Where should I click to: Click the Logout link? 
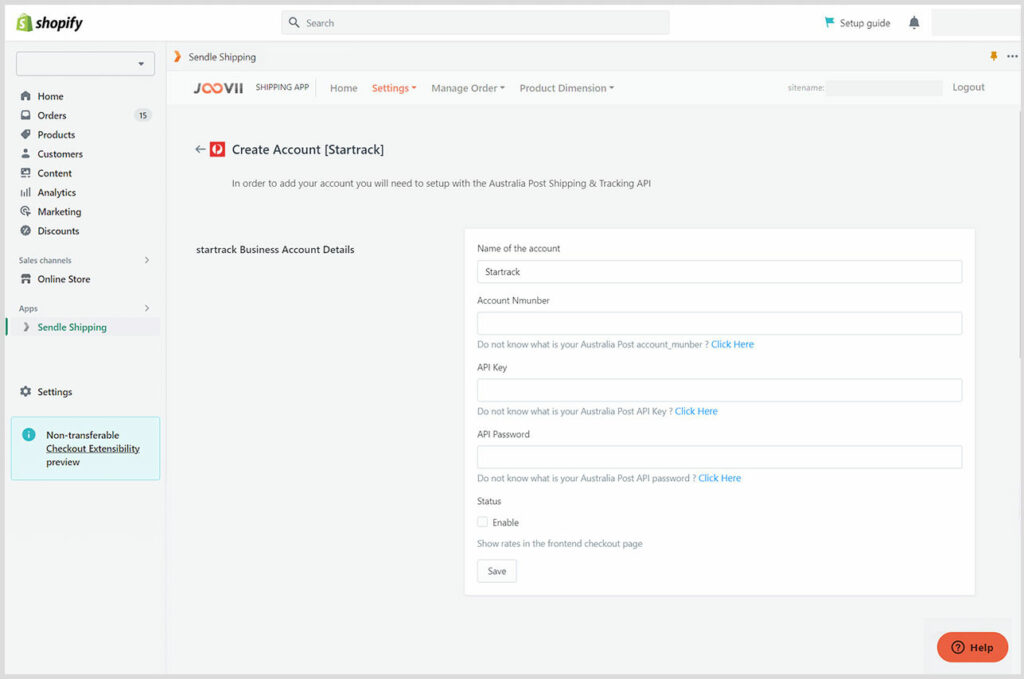click(x=968, y=87)
